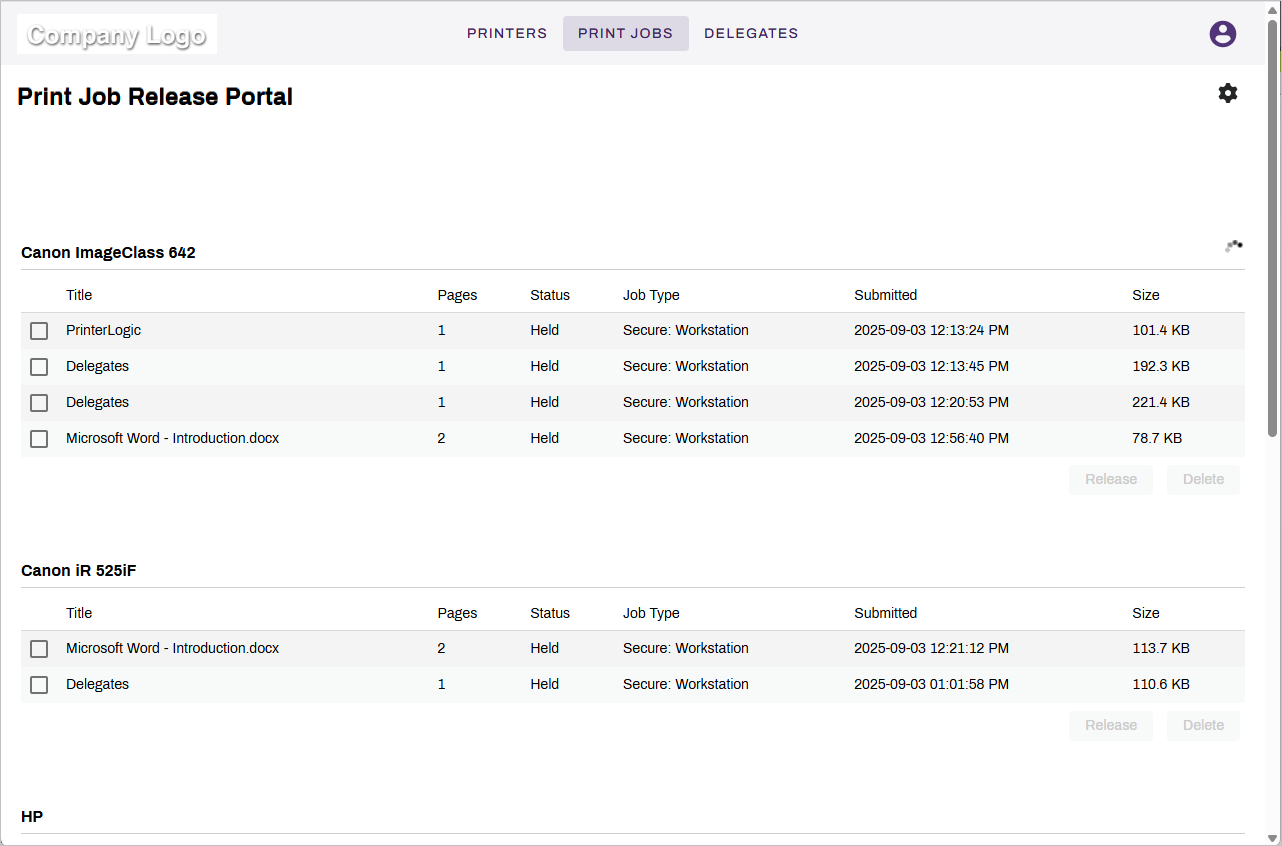The width and height of the screenshot is (1282, 846).
Task: Click timestamp 2025-09-03 12:21:12 PM
Action: [931, 648]
